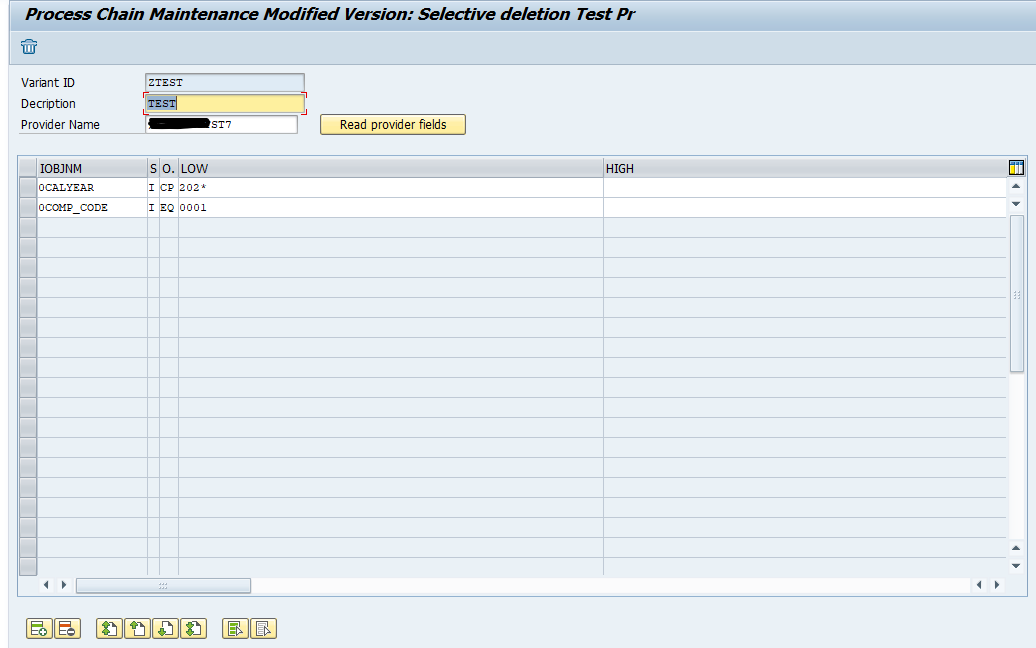Click the second copy-selection icon with pointer arrow
The height and width of the screenshot is (648, 1036).
(264, 629)
